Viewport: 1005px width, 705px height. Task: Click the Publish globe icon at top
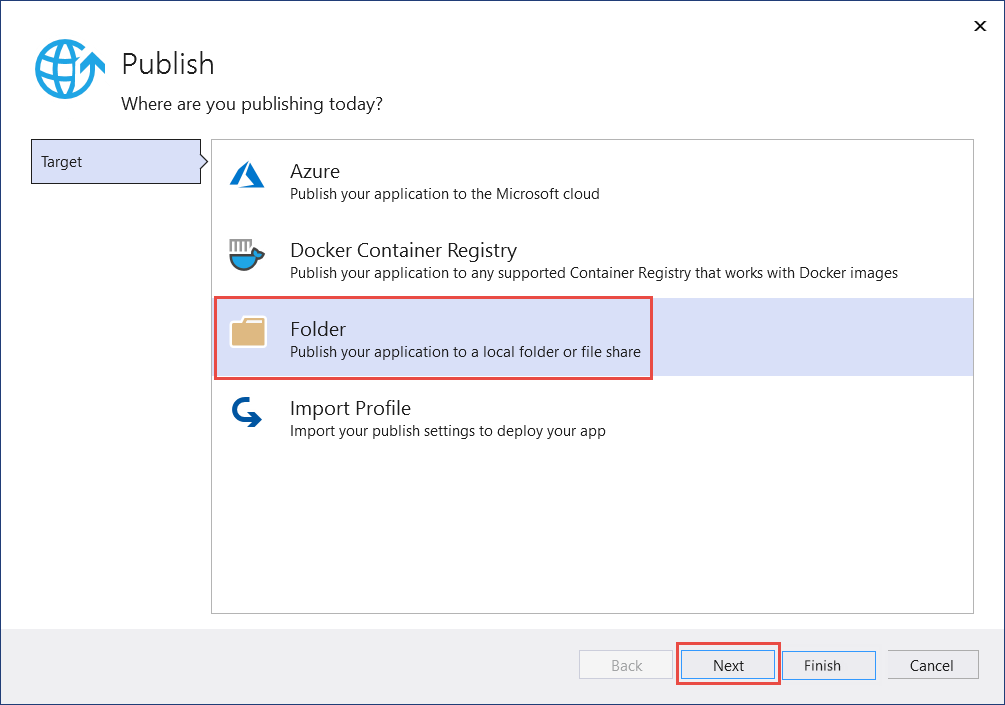[67, 68]
